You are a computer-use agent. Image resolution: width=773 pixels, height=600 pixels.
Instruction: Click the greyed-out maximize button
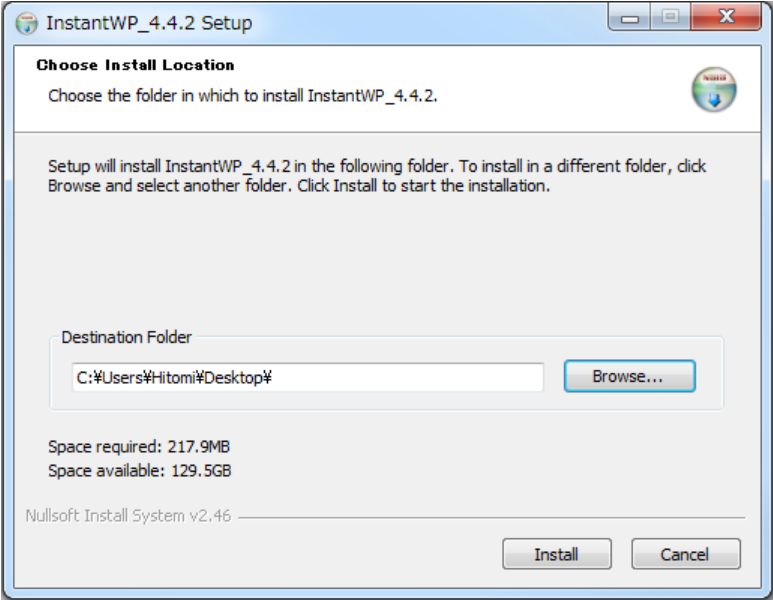coord(670,18)
